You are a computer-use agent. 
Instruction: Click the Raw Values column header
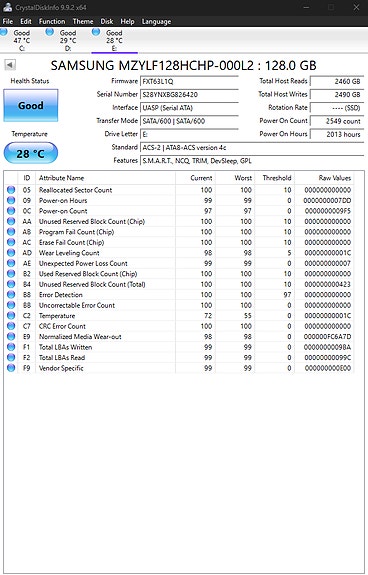324,178
